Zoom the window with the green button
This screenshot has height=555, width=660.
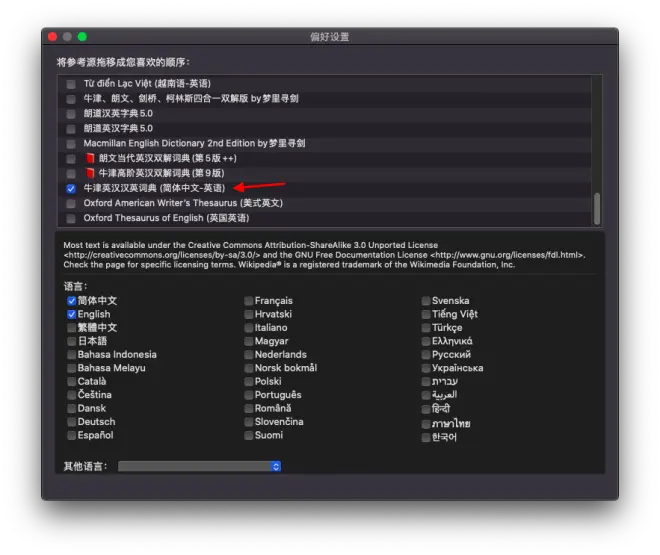pyautogui.click(x=82, y=37)
